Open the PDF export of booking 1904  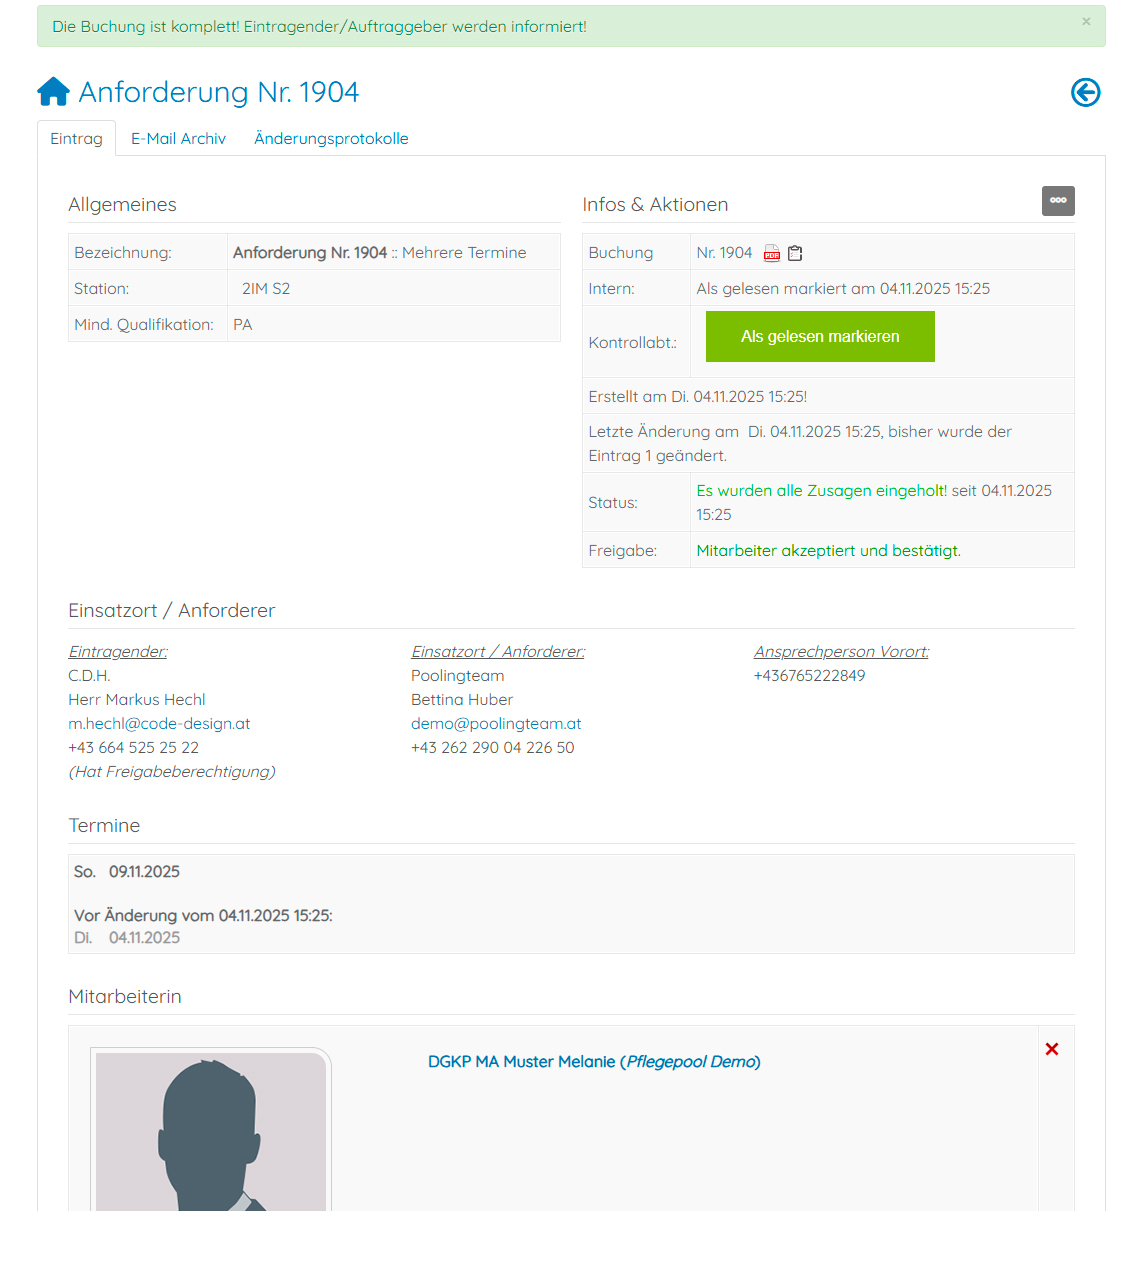(772, 254)
